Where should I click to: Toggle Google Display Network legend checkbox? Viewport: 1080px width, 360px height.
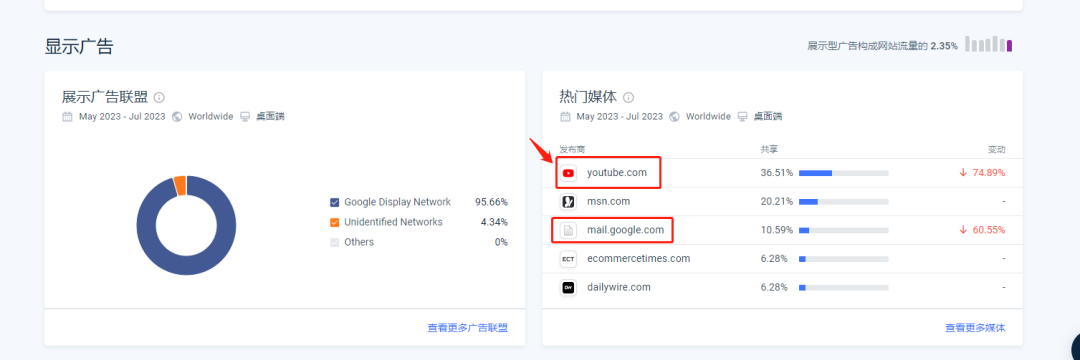pyautogui.click(x=335, y=202)
